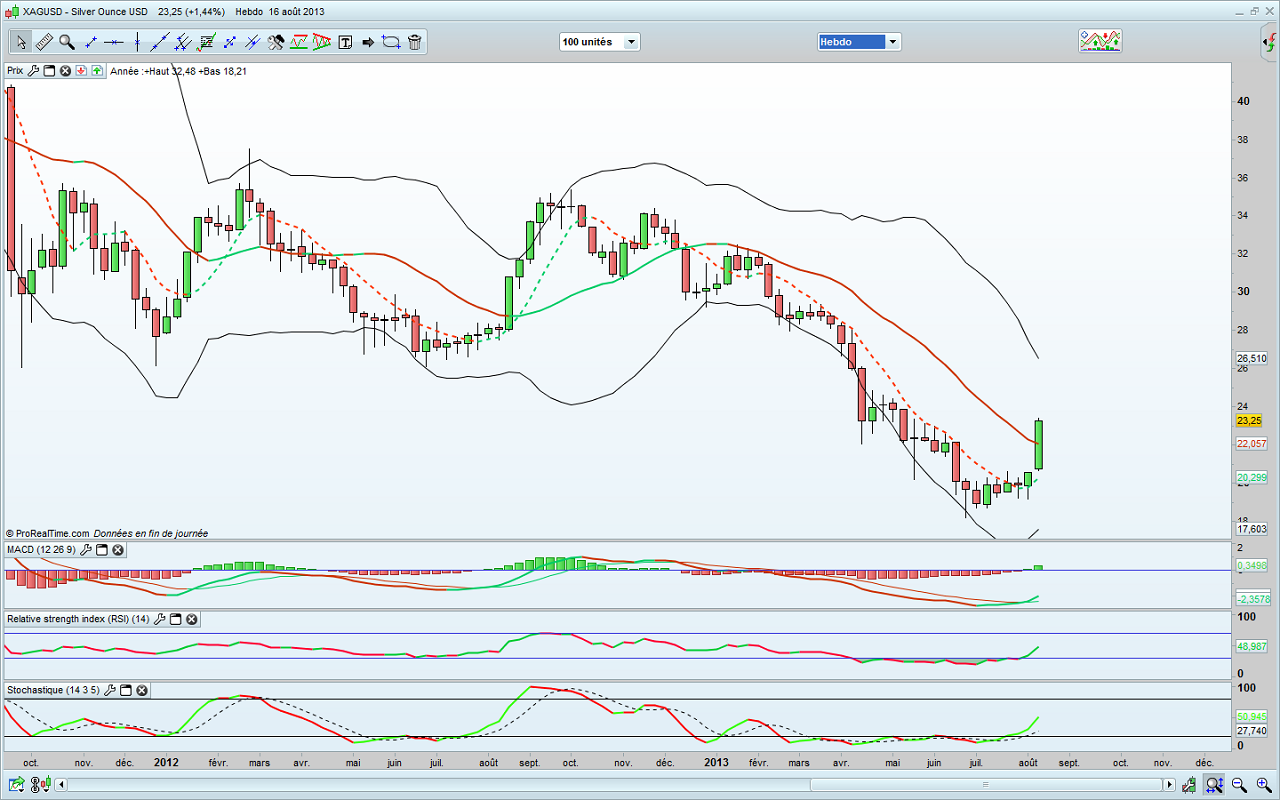Select the arrow cursor tool
This screenshot has height=800, width=1280.
(x=21, y=42)
